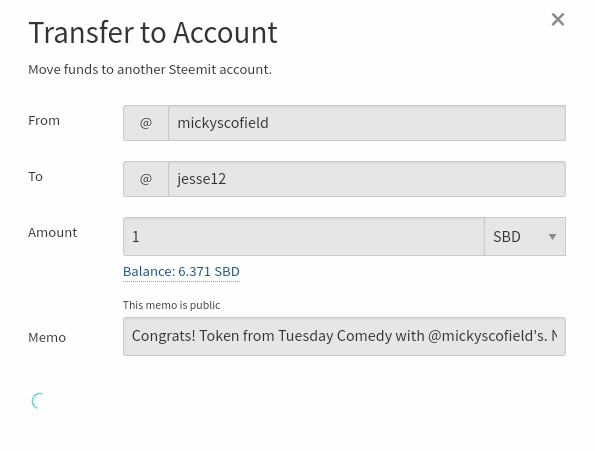Viewport: 595px width, 451px height.
Task: Click the Transfer to Account heading
Action: click(x=153, y=33)
